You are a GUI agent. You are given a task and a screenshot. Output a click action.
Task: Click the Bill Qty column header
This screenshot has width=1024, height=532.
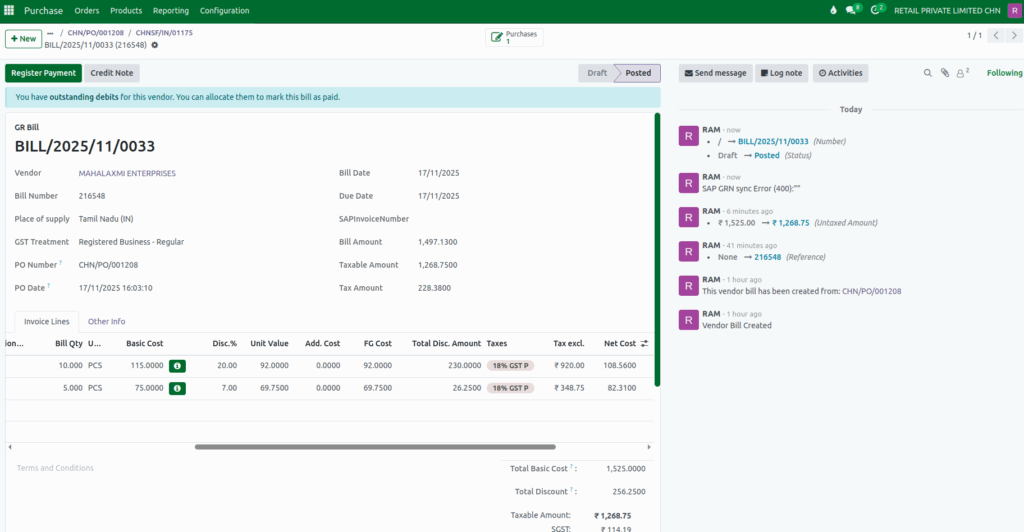(x=69, y=343)
